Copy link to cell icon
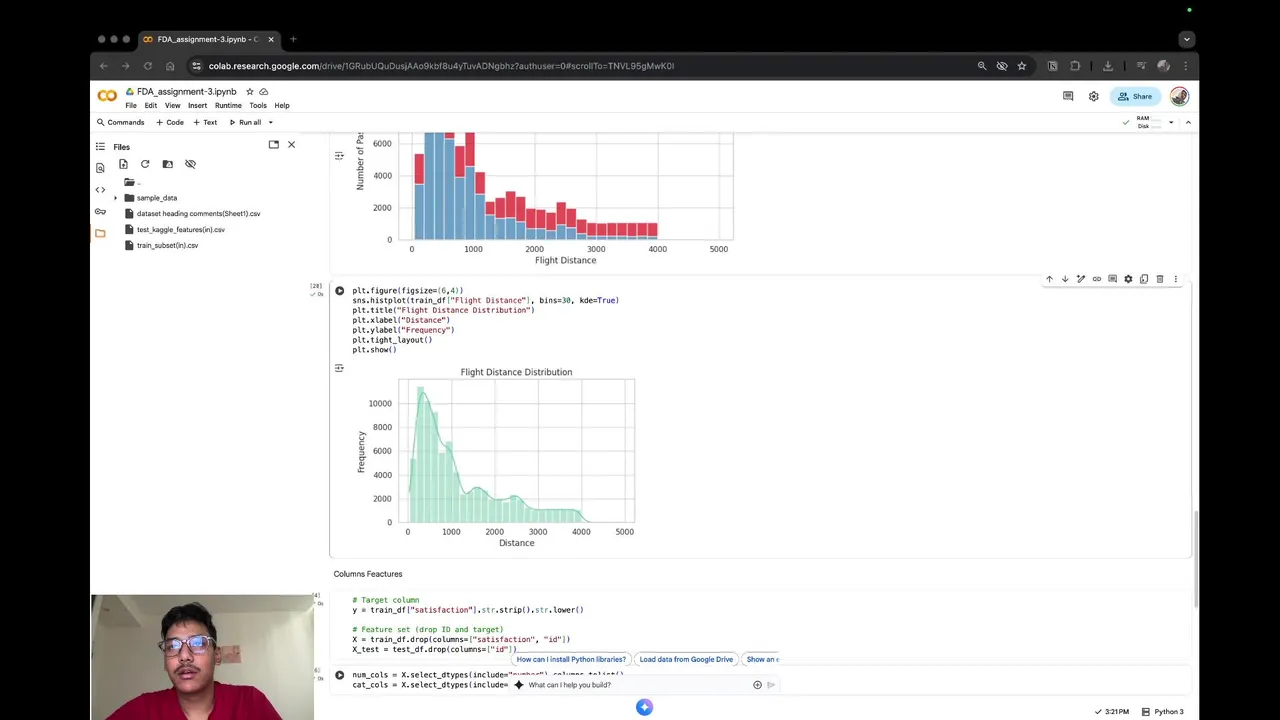The height and width of the screenshot is (720, 1280). click(x=1097, y=279)
